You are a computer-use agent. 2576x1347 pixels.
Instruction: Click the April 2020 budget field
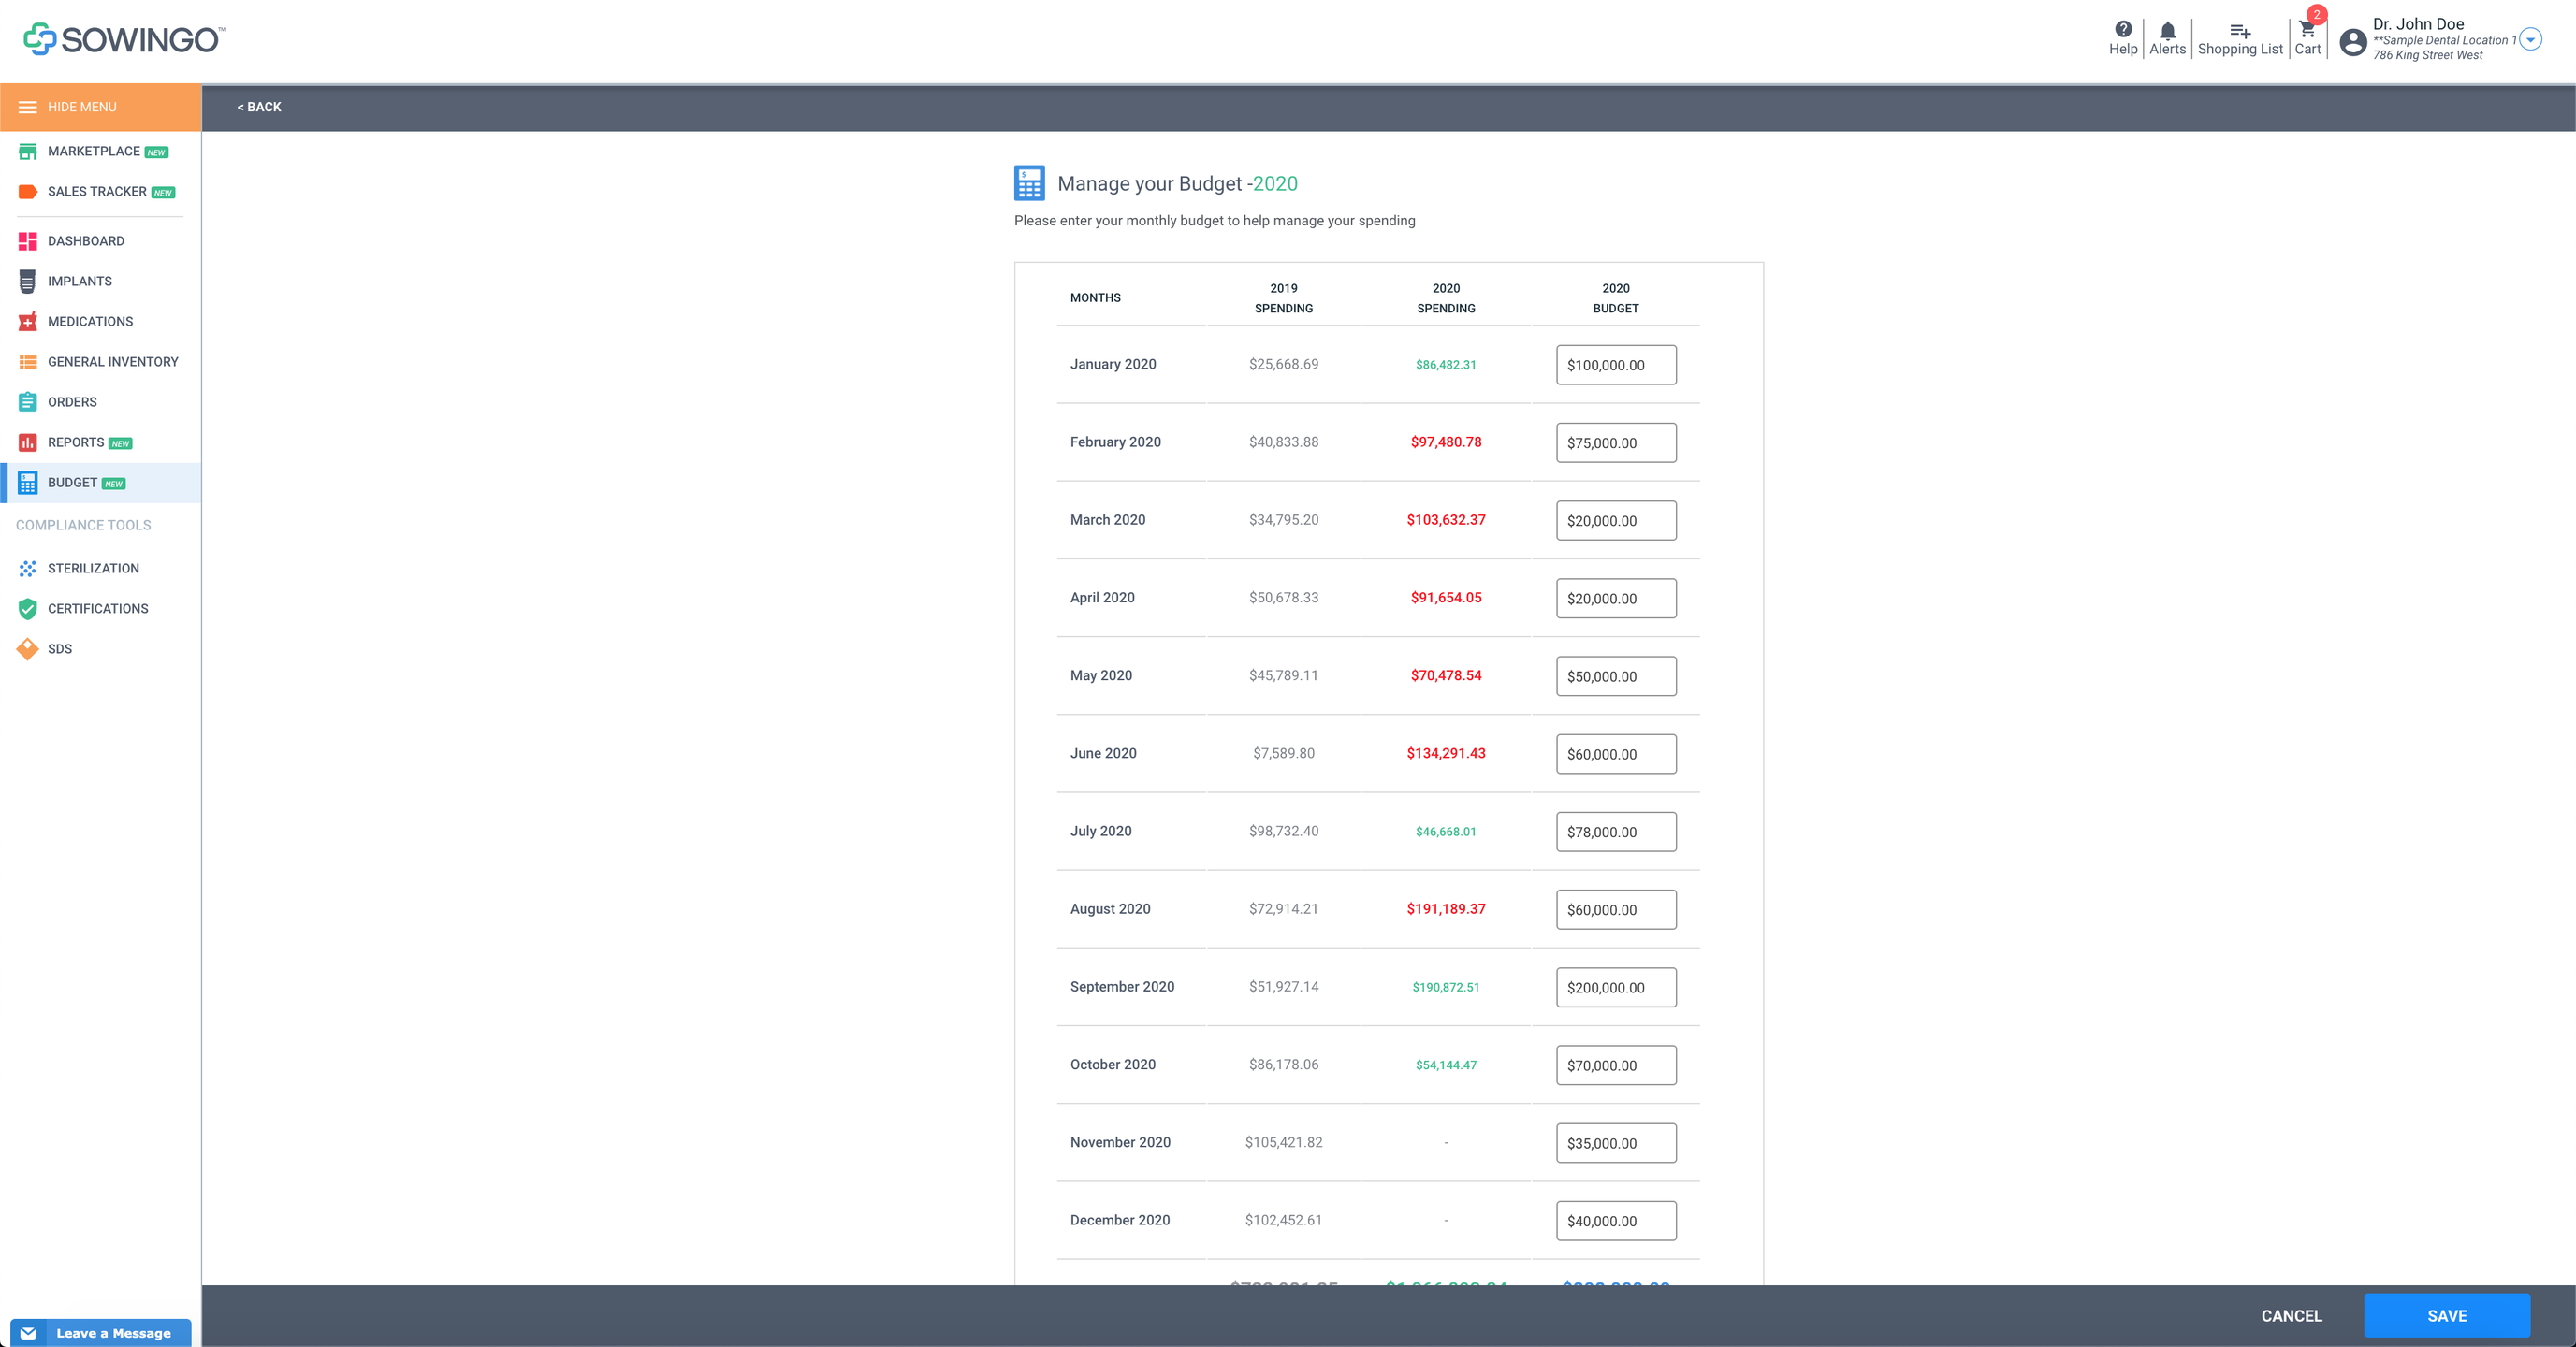coord(1616,598)
